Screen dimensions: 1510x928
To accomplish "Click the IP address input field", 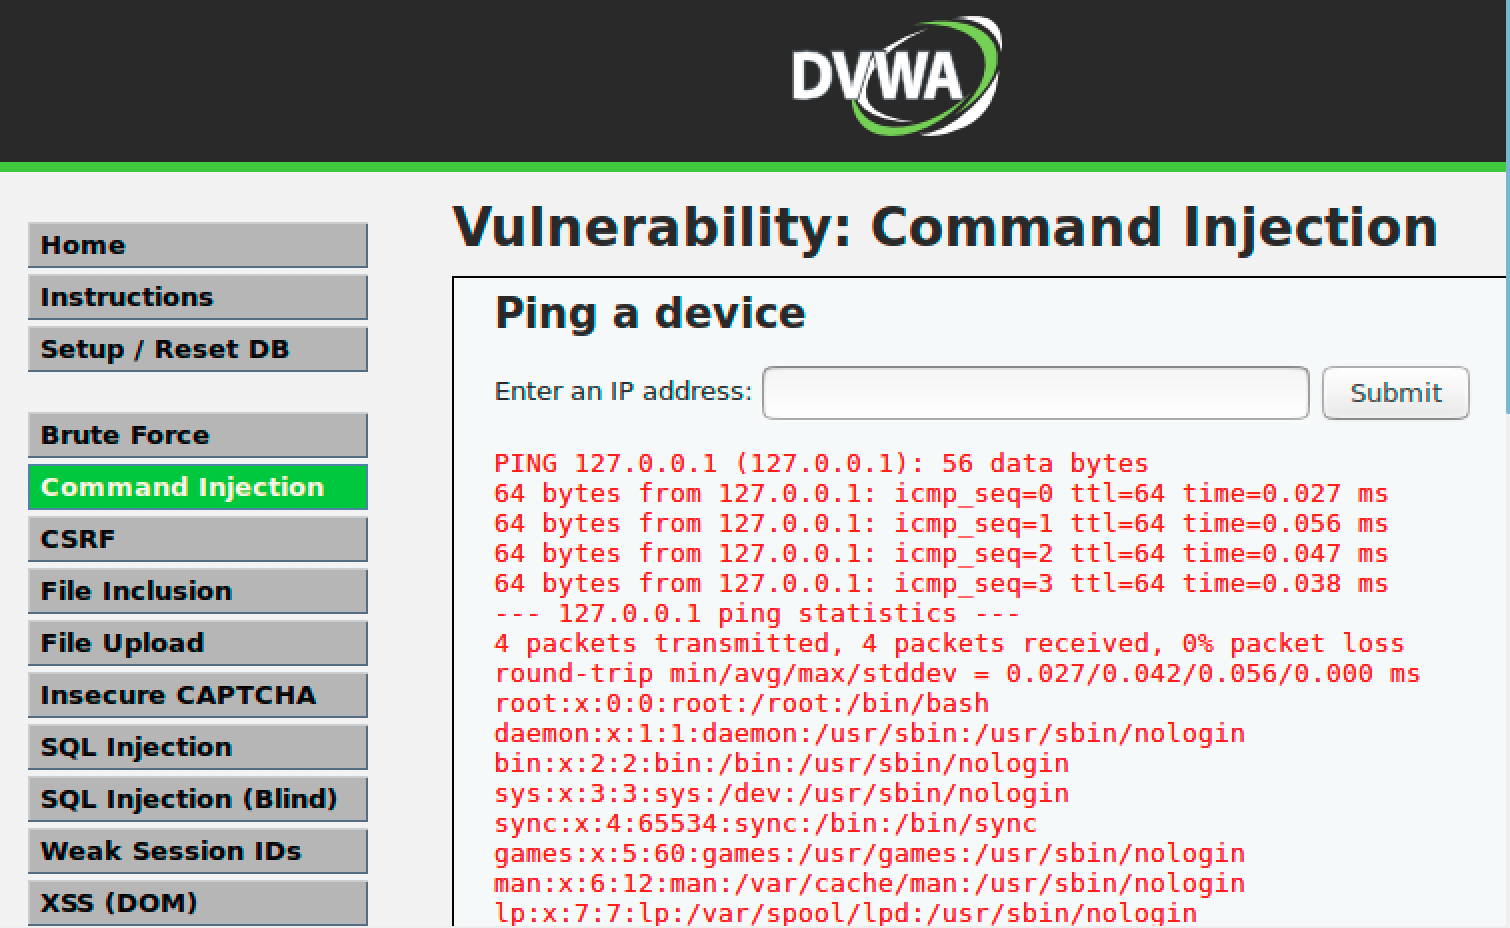I will tap(1036, 392).
